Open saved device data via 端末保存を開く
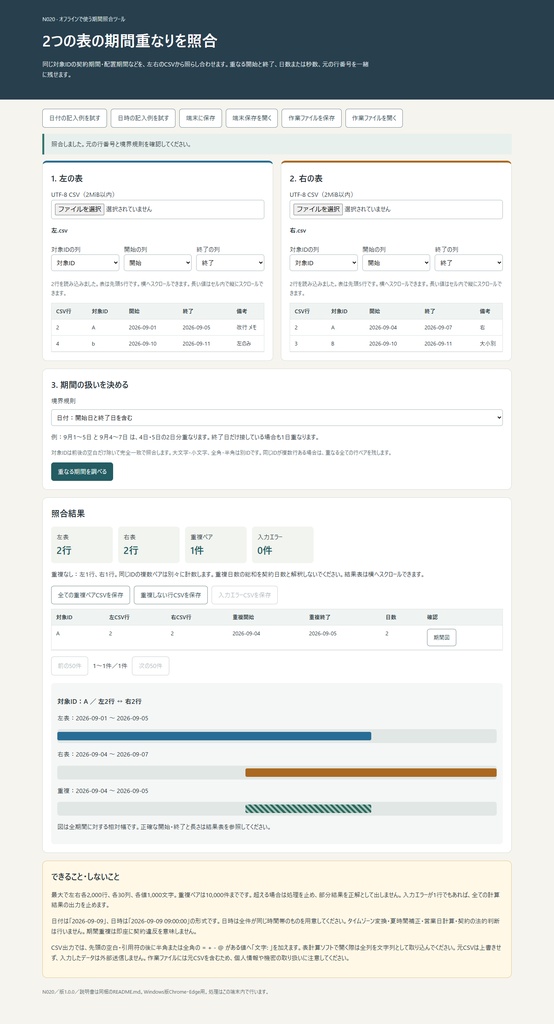The width and height of the screenshot is (554, 1024). pos(252,118)
